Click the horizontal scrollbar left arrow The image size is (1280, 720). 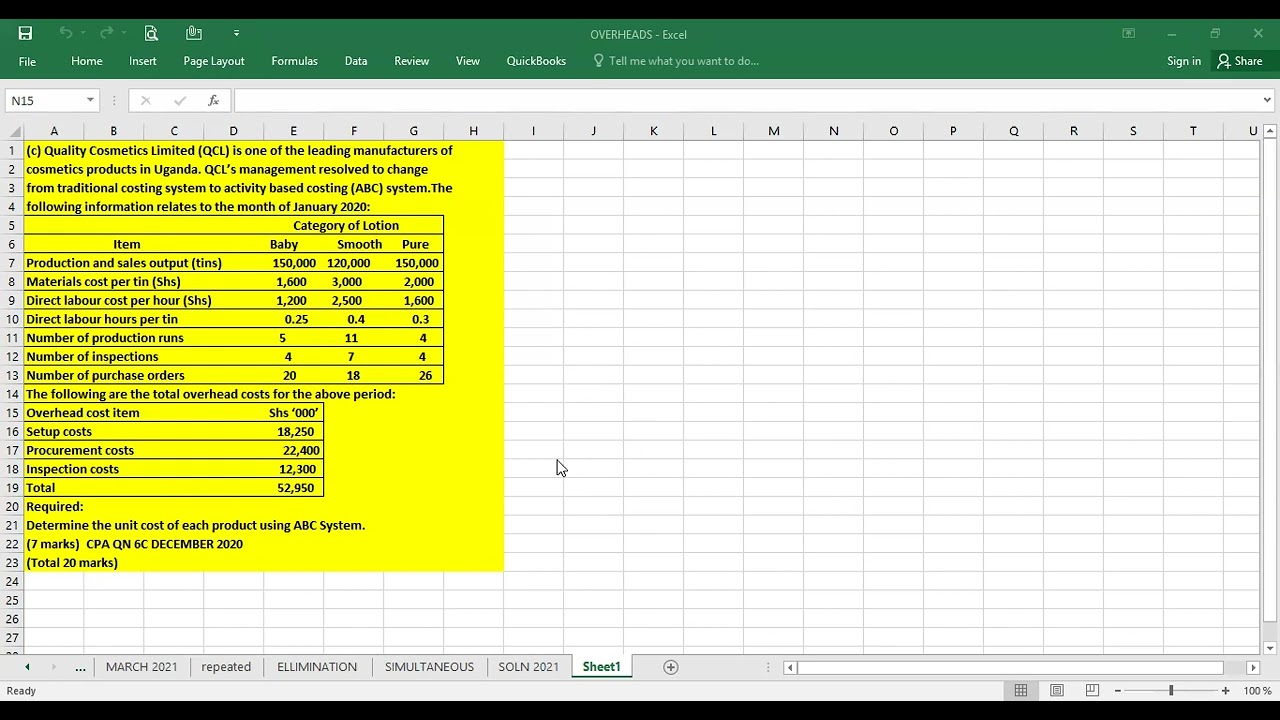pos(790,667)
